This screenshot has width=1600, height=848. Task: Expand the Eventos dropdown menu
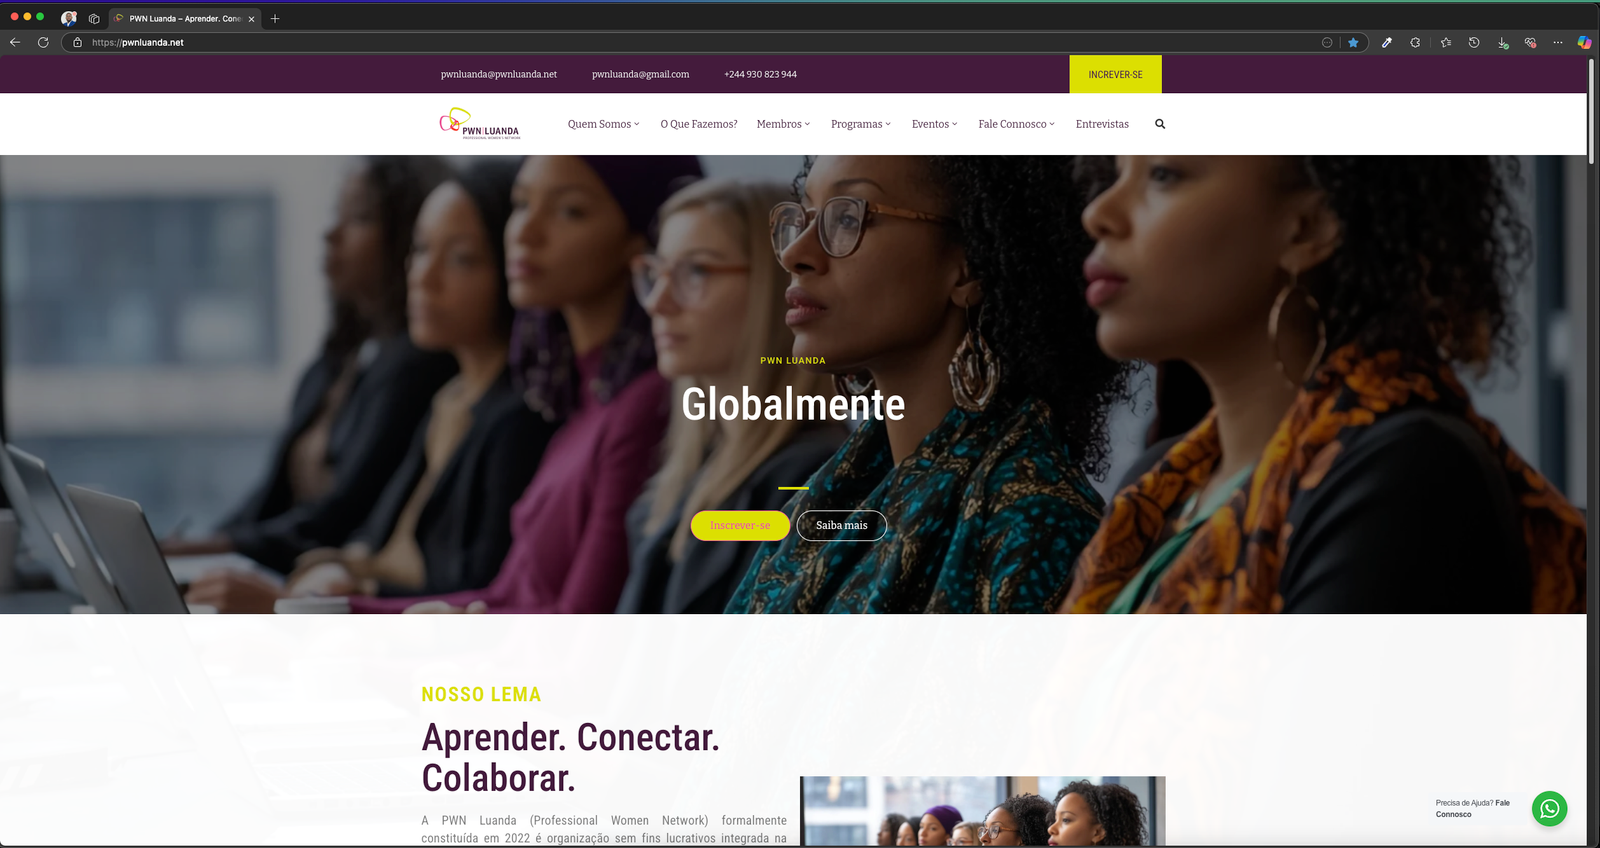click(x=934, y=124)
